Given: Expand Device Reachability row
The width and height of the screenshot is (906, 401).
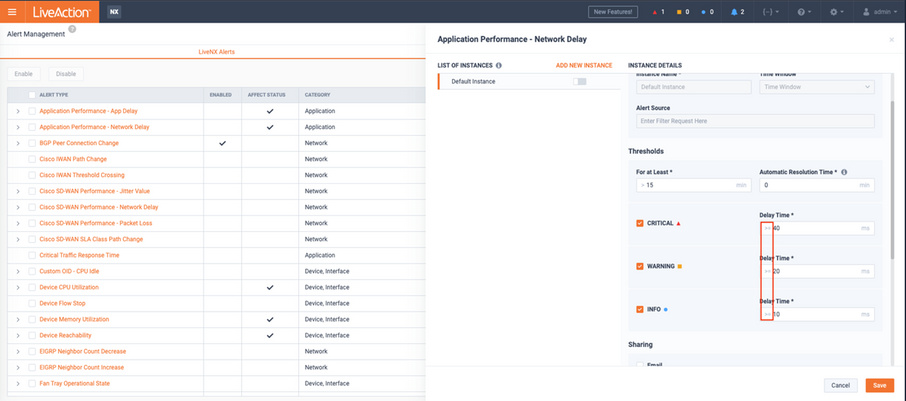Looking at the screenshot, I should click(x=18, y=335).
